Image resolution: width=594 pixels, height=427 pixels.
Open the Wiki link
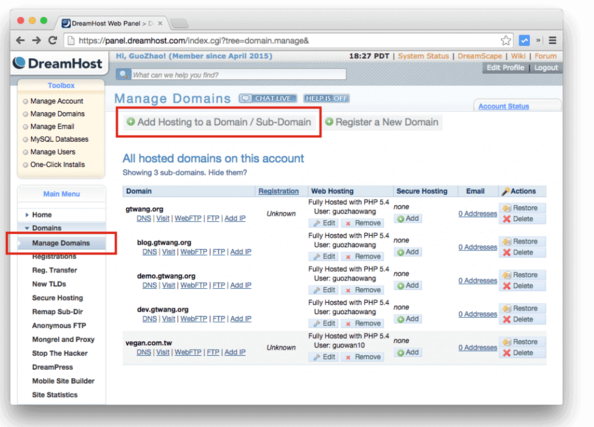(x=518, y=56)
